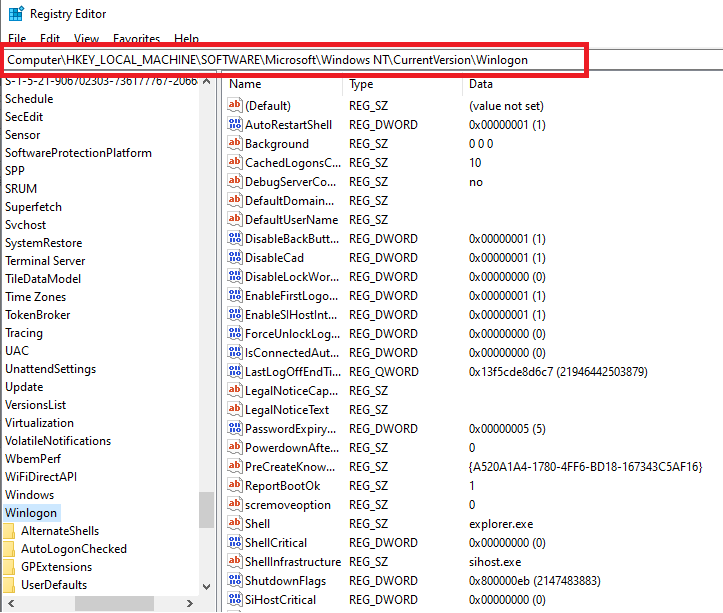This screenshot has width=723, height=613.
Task: Click the LastLogOffEndTi... QWORD icon
Action: click(235, 372)
